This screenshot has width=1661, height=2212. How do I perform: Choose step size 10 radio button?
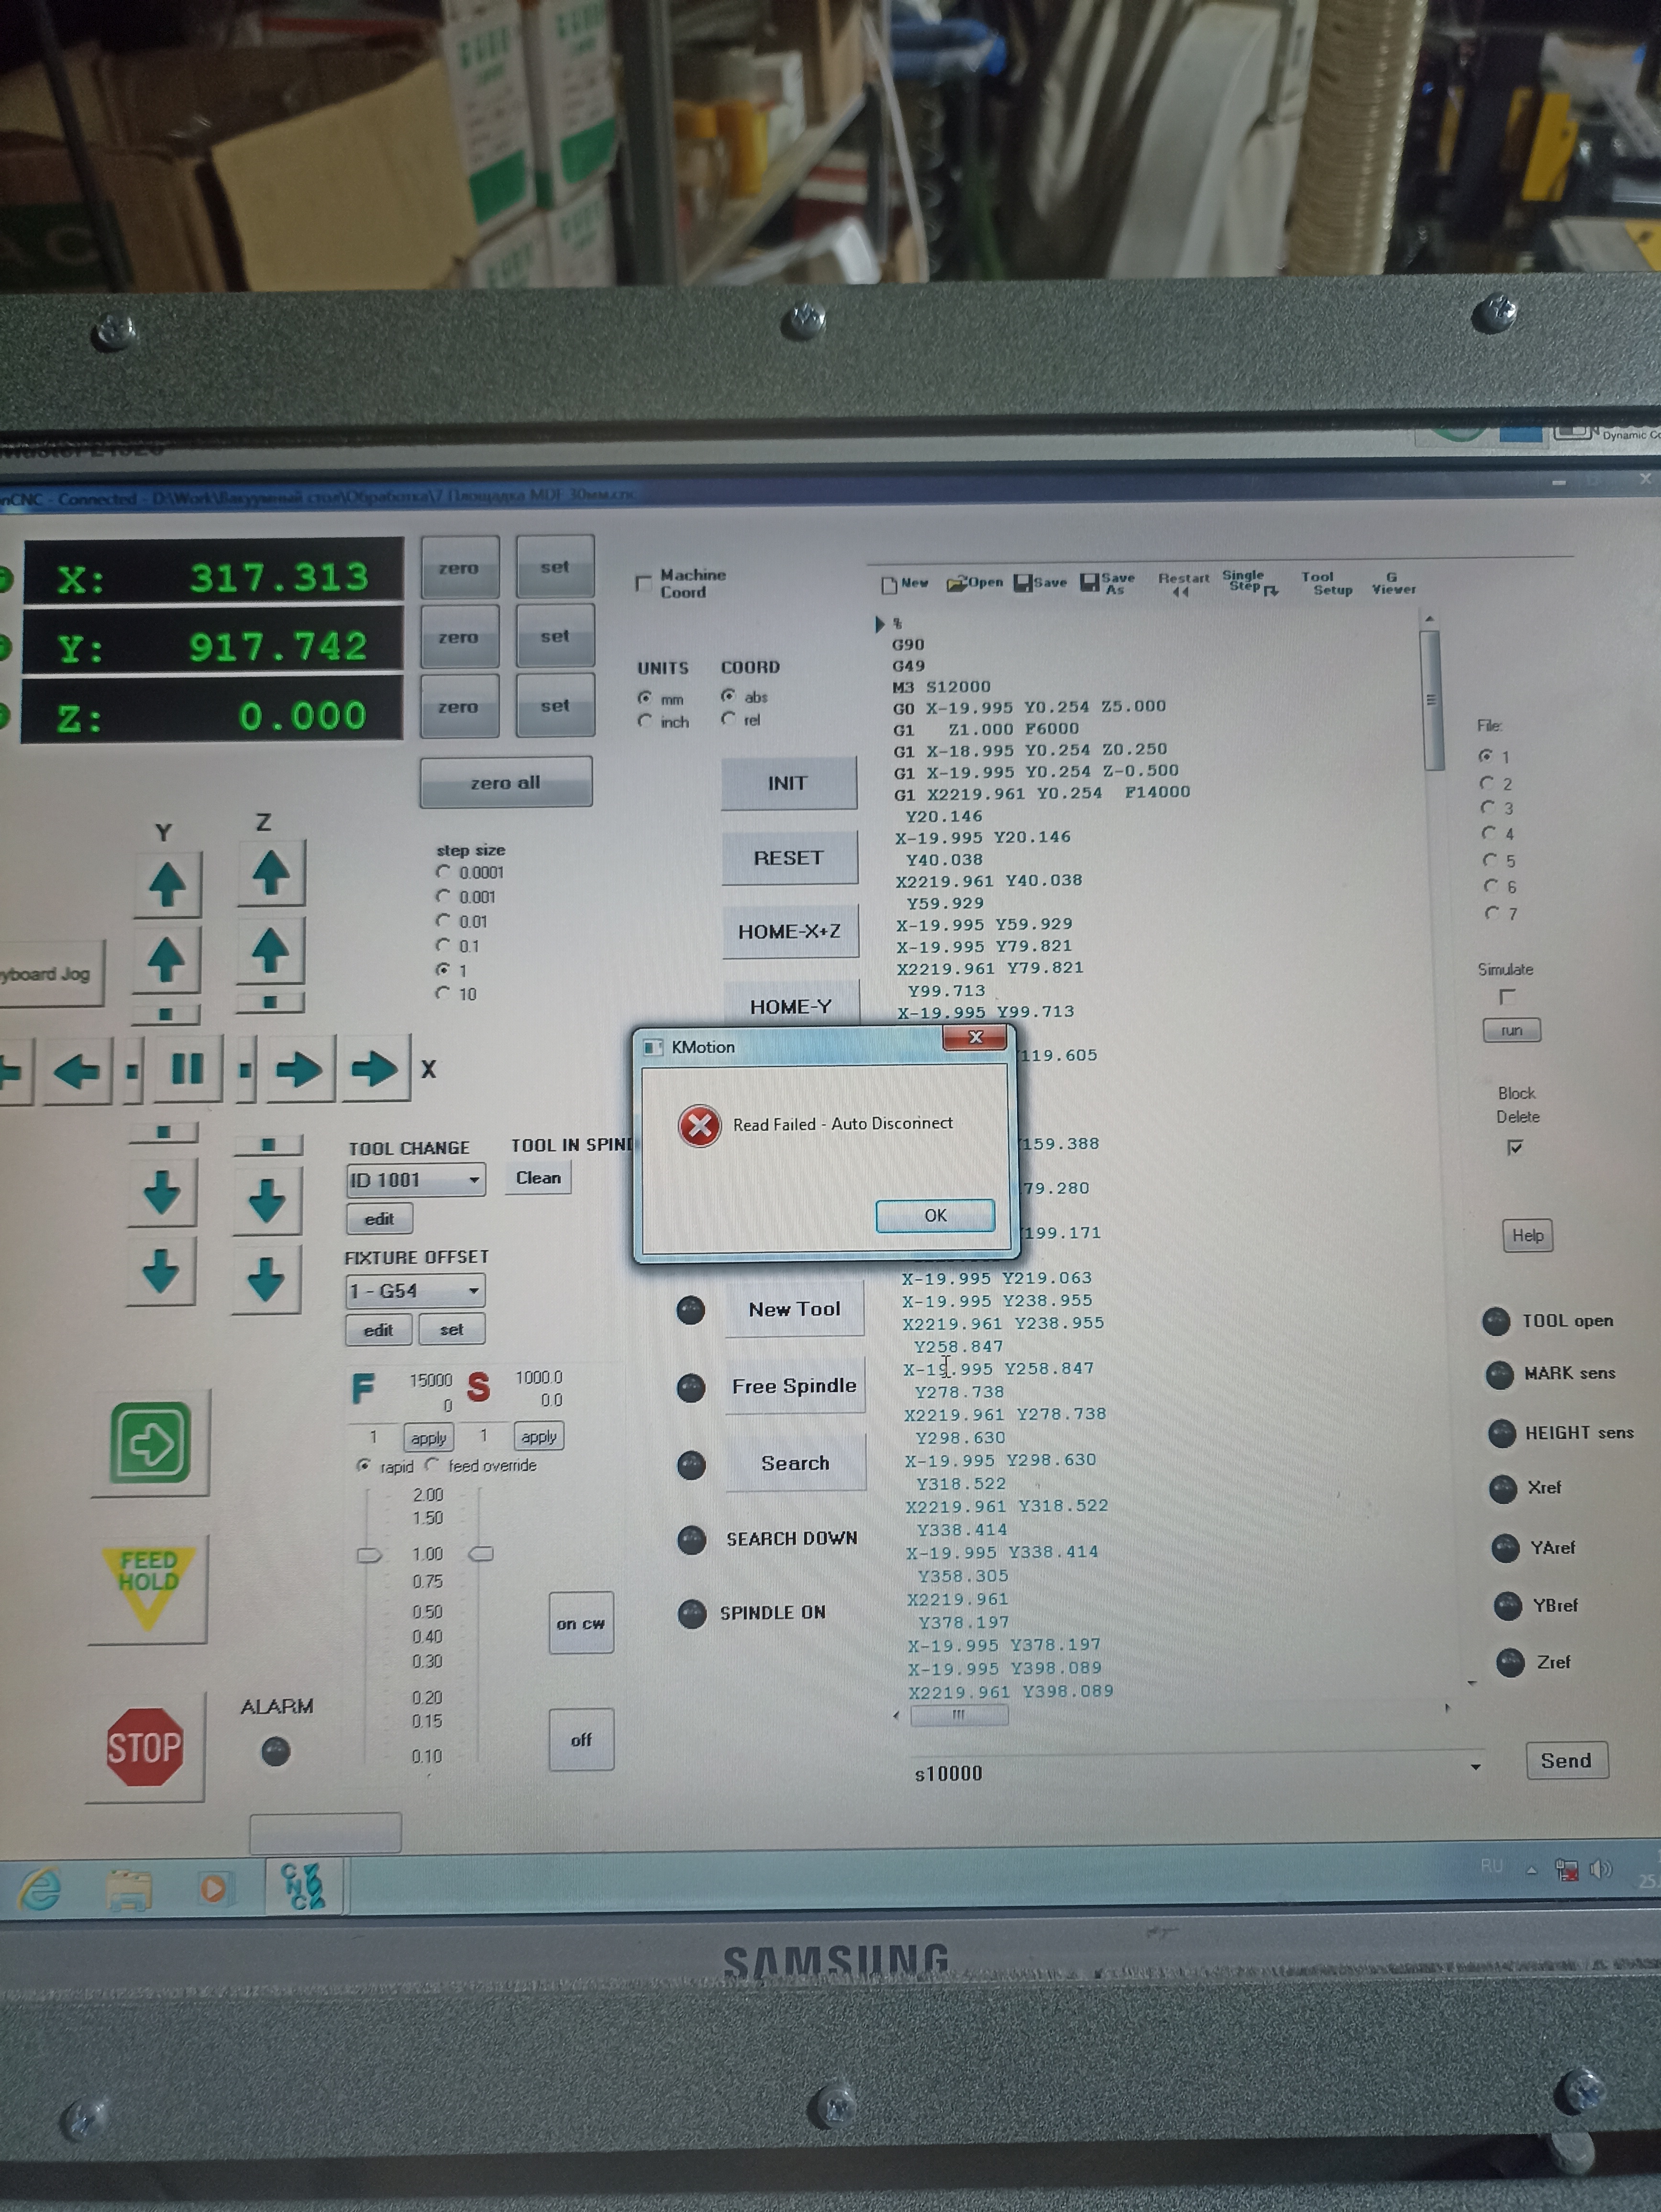click(x=443, y=993)
